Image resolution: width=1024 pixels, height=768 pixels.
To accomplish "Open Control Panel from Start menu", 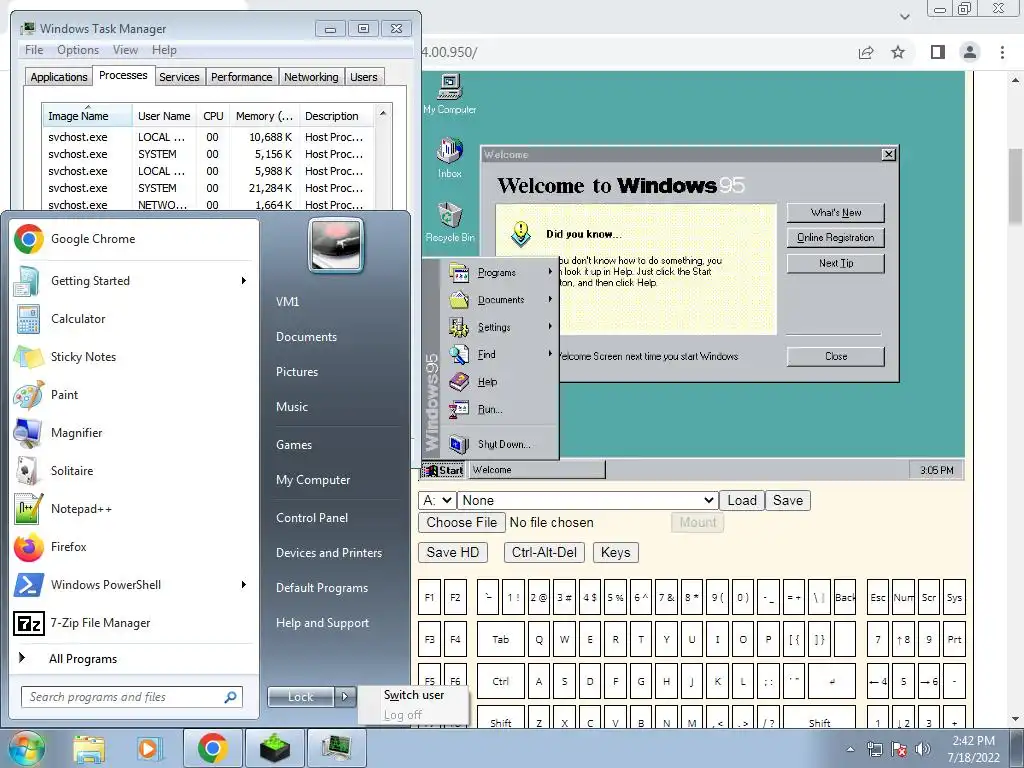I will pyautogui.click(x=312, y=518).
